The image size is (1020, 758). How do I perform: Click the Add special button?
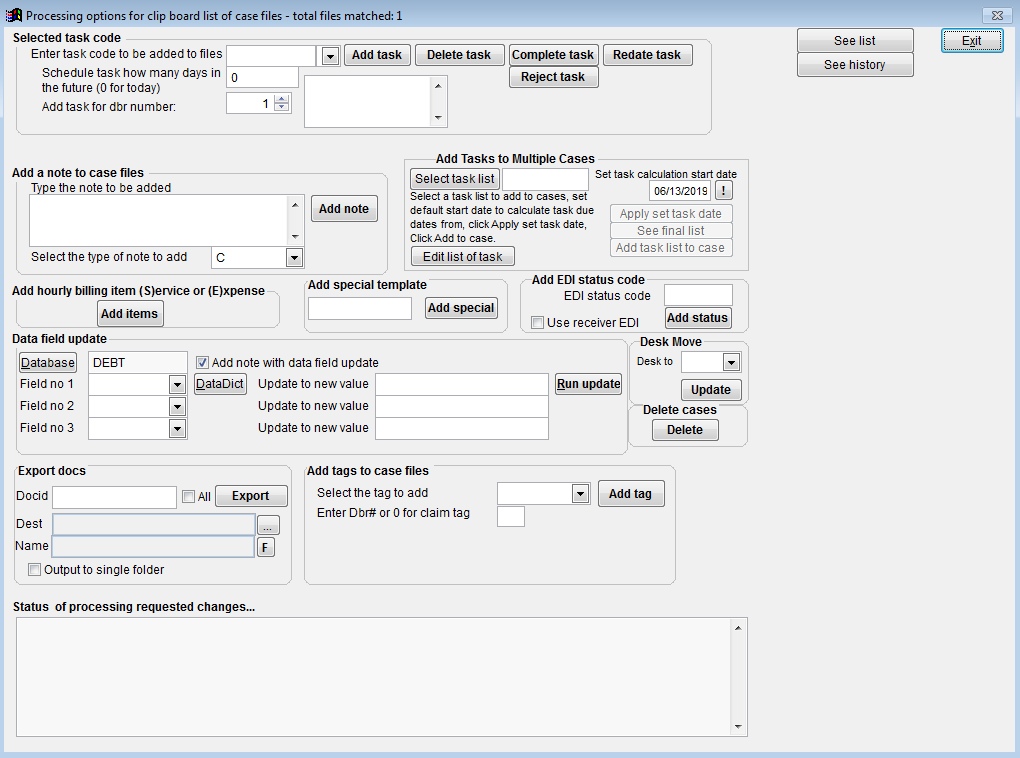(x=461, y=308)
